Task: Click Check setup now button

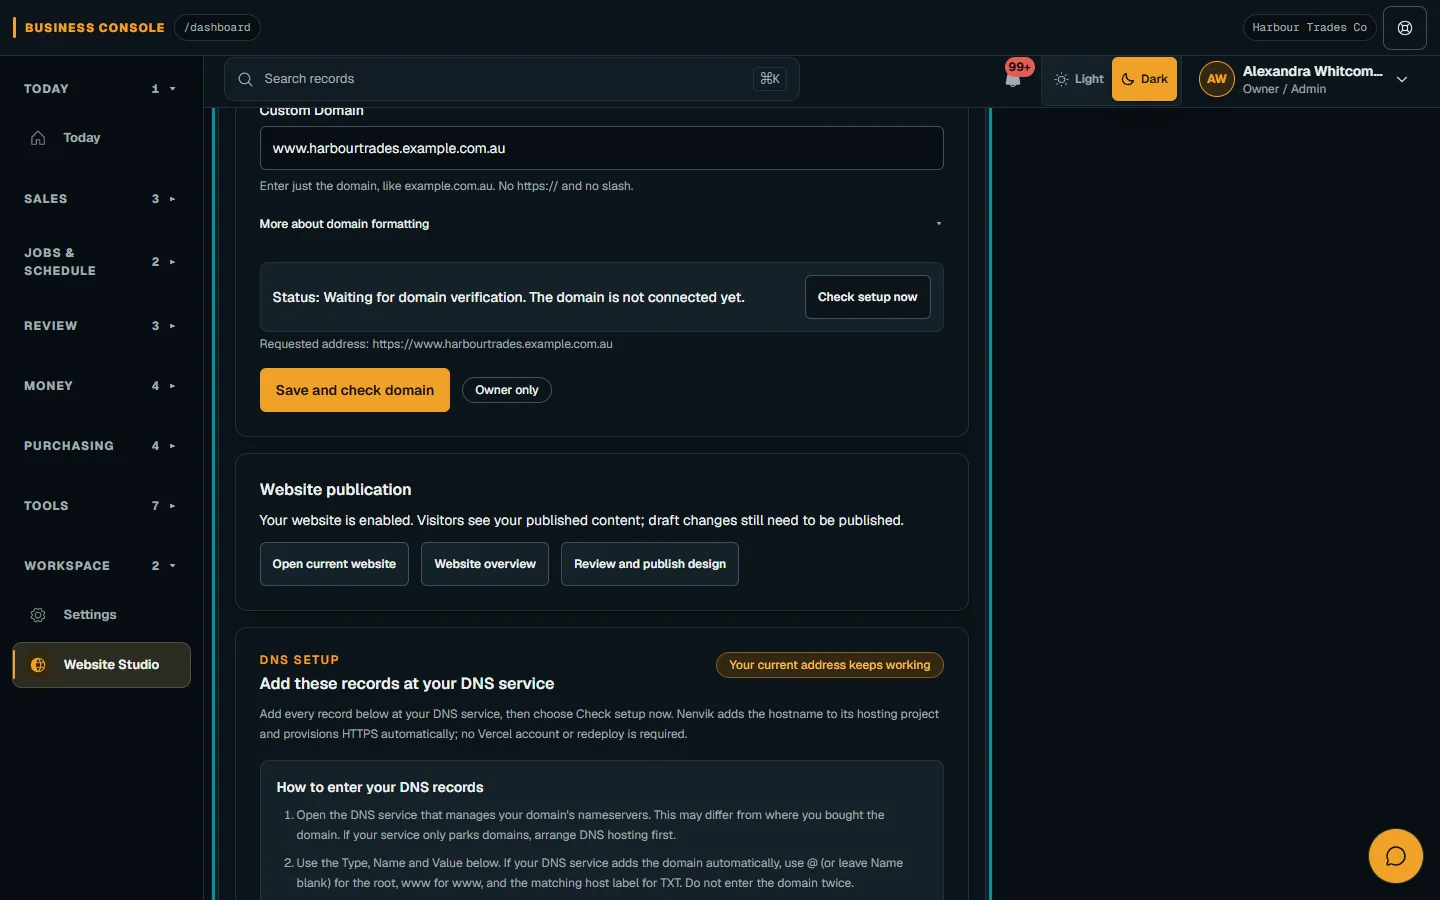Action: point(867,297)
